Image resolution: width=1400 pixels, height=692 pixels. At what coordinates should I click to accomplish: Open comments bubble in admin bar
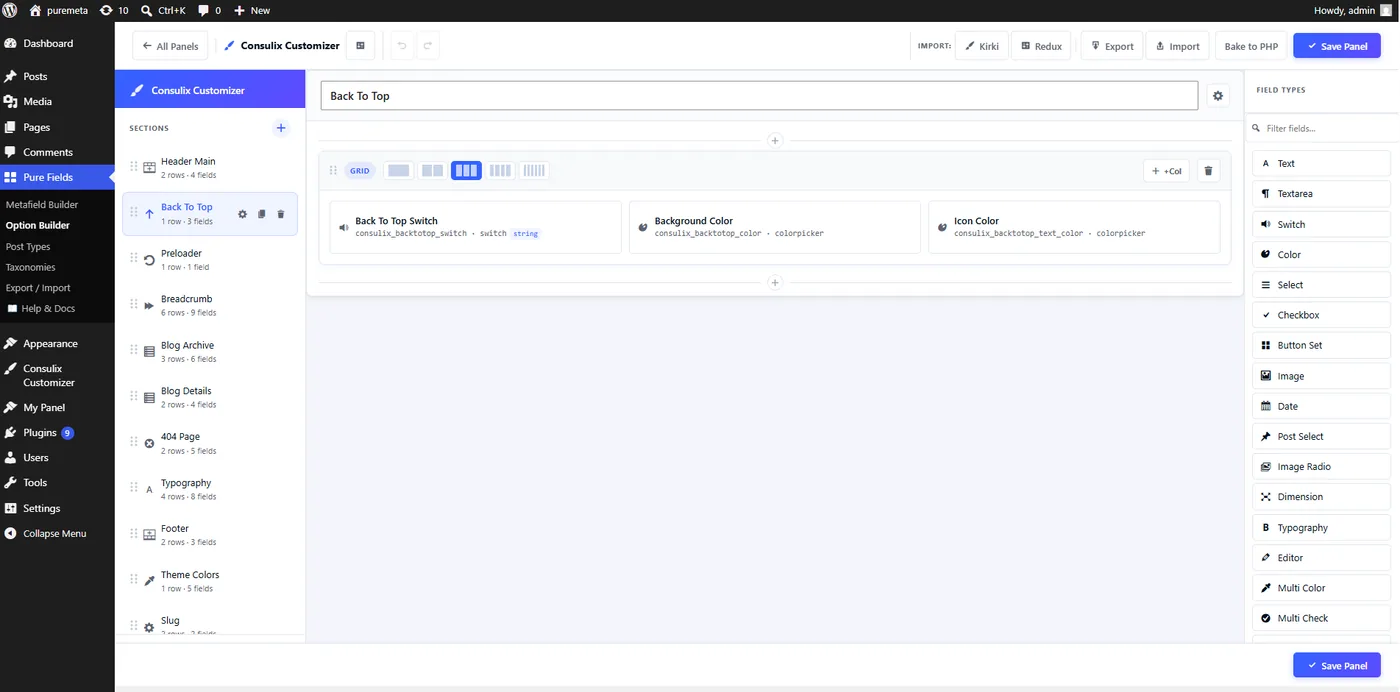pos(209,10)
